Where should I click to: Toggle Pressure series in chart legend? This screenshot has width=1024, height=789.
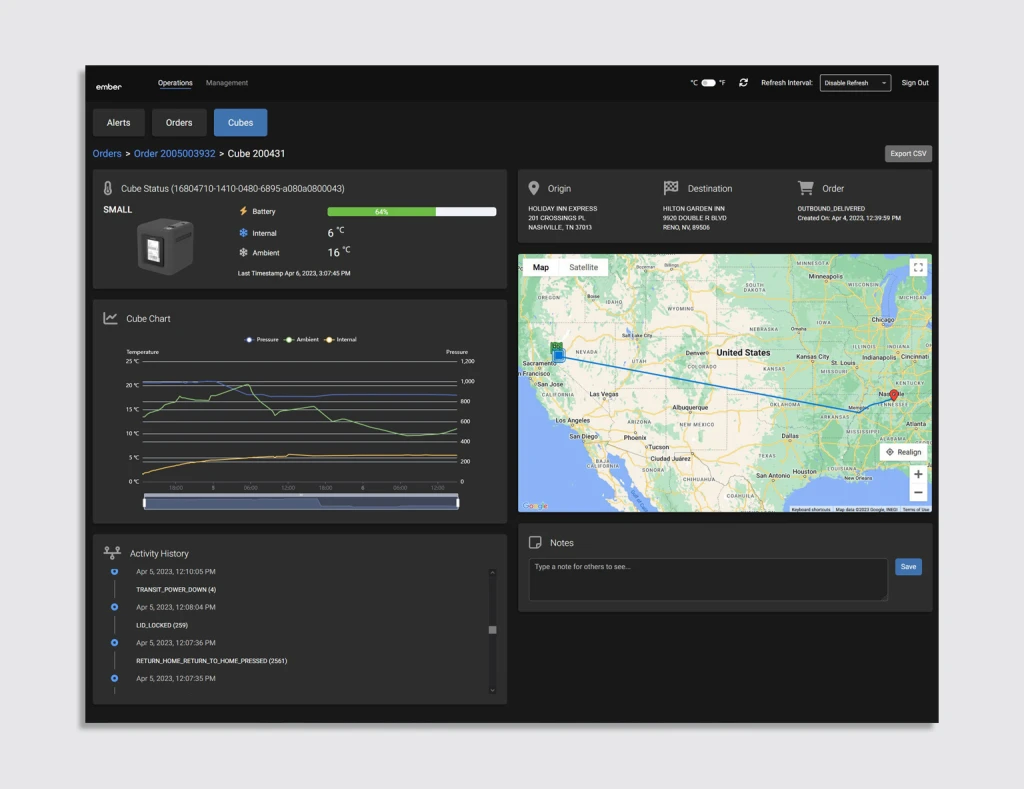263,340
